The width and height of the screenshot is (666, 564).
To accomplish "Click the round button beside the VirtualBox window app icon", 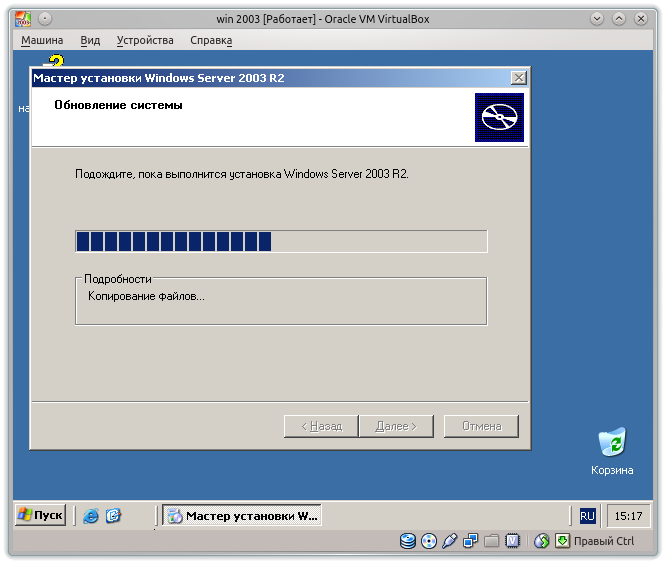I will 45,19.
